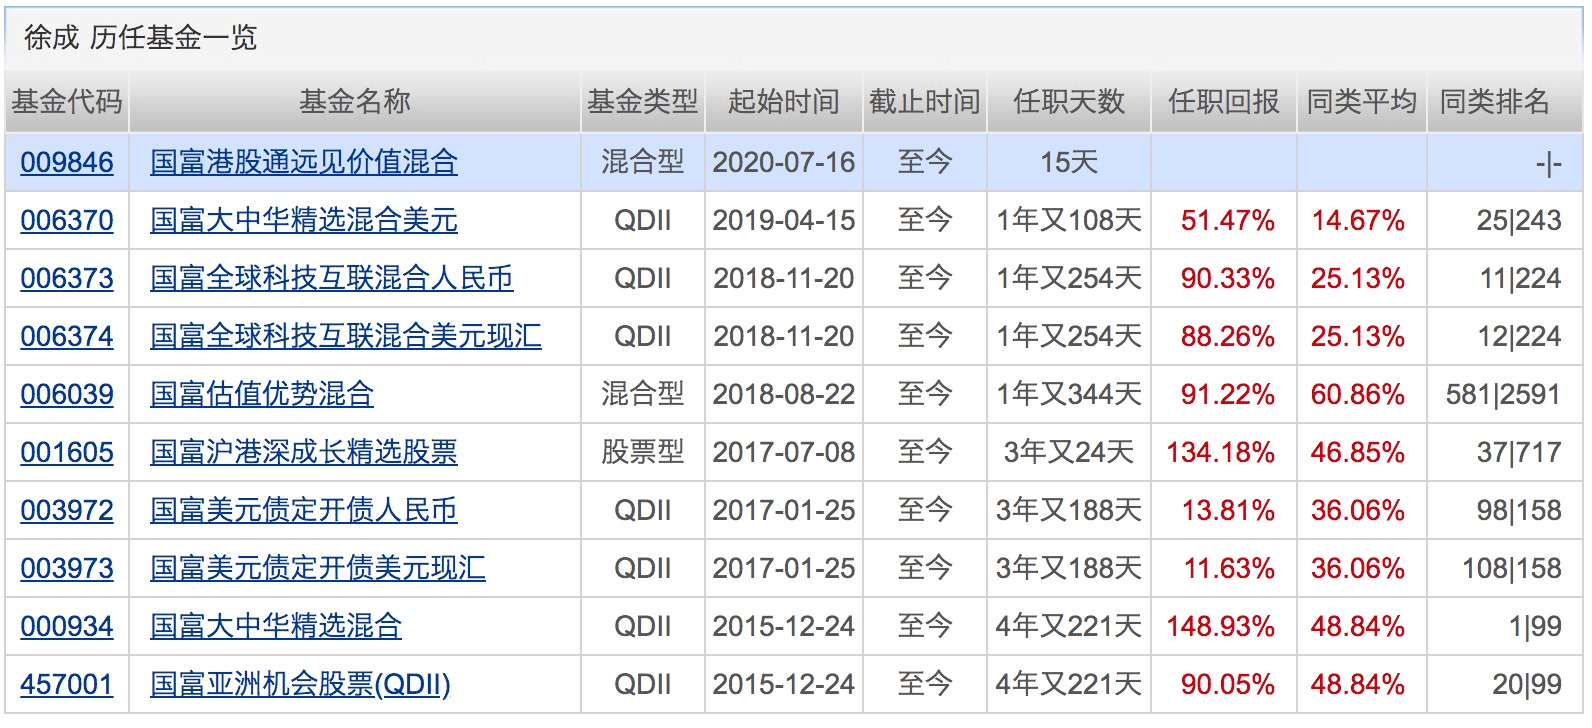The image size is (1592, 728).
Task: Select the tenure value 1年又344天
Action: [1069, 394]
